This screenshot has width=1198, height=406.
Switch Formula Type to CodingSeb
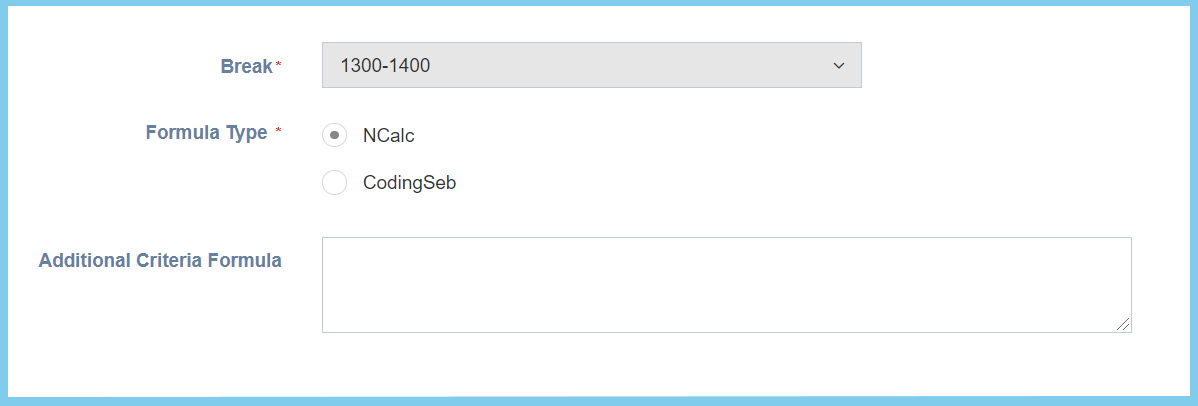(x=335, y=183)
